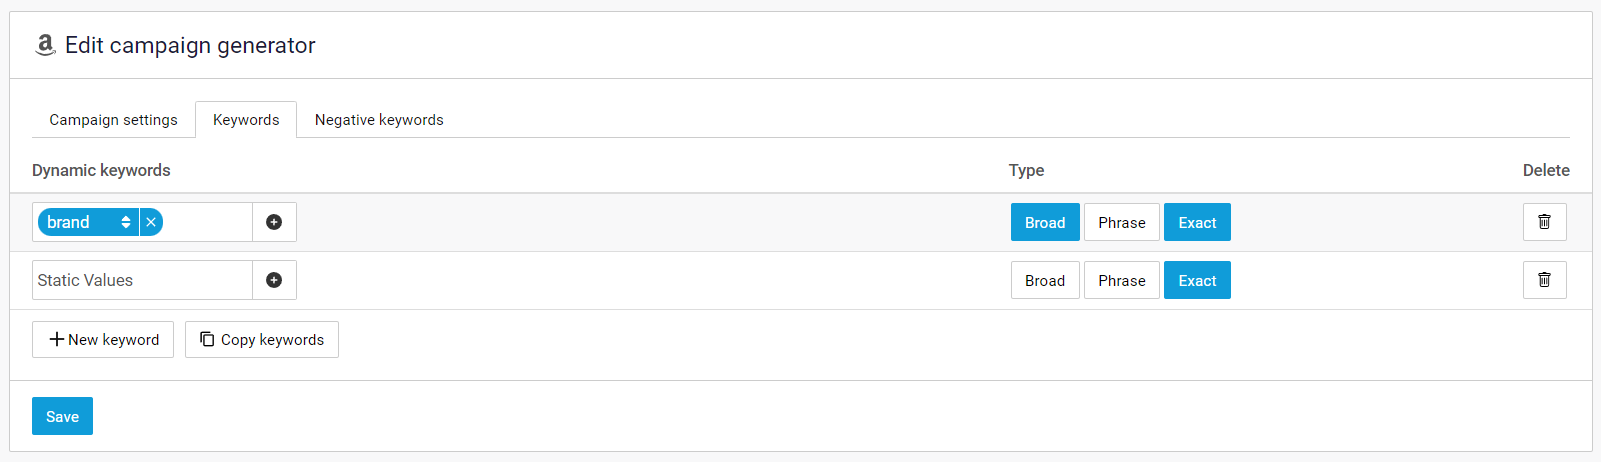The height and width of the screenshot is (462, 1601).
Task: Disable Exact type for Static Values row
Action: (1196, 280)
